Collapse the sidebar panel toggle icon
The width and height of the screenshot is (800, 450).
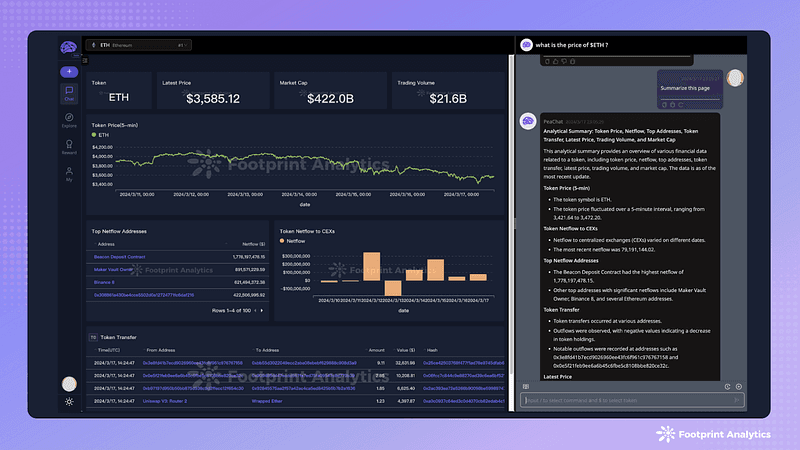point(85,61)
